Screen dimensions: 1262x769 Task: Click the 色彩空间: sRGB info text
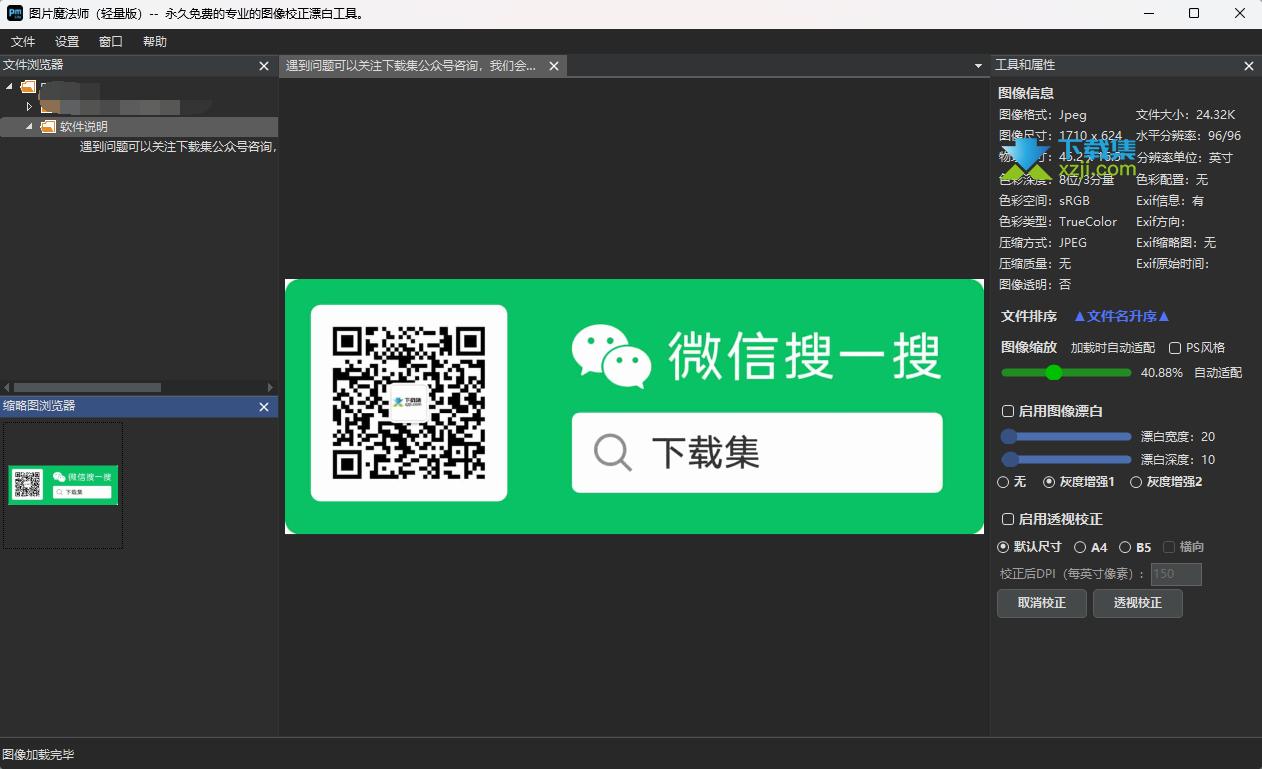(1044, 201)
